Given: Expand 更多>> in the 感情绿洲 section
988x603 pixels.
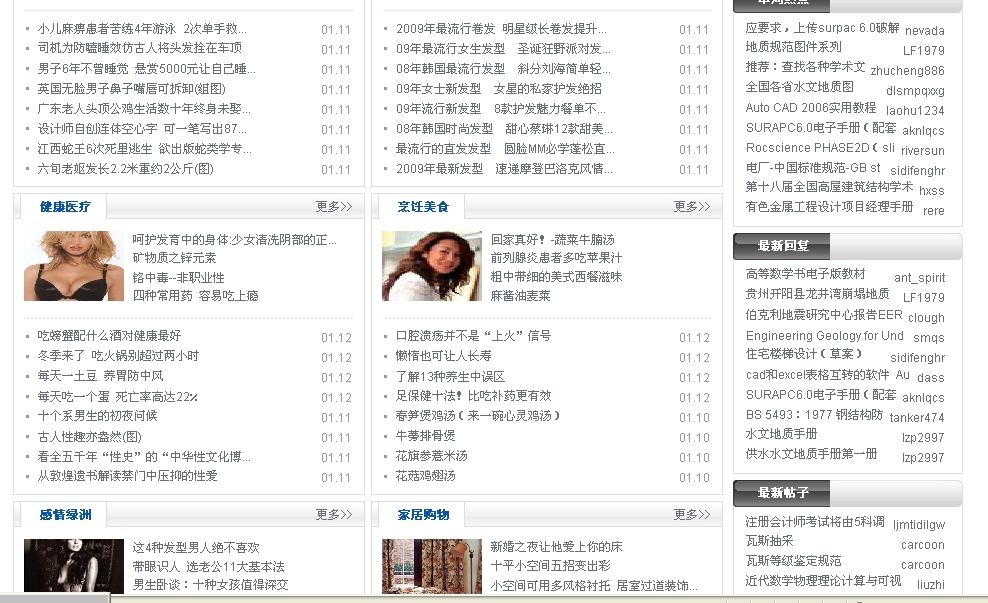Looking at the screenshot, I should pyautogui.click(x=334, y=515).
